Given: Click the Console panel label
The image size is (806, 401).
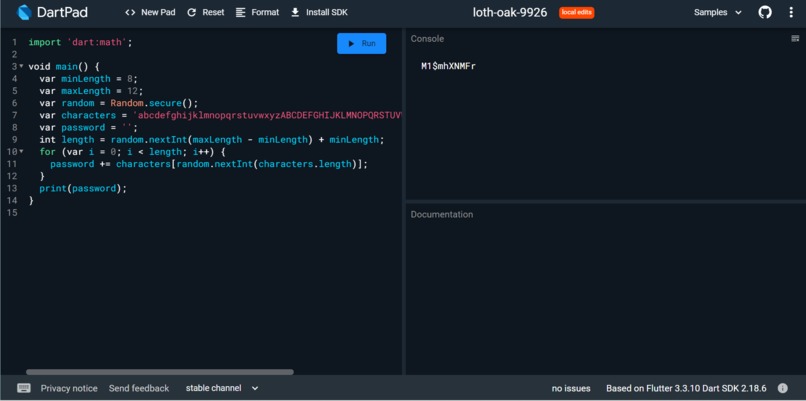Looking at the screenshot, I should [427, 39].
